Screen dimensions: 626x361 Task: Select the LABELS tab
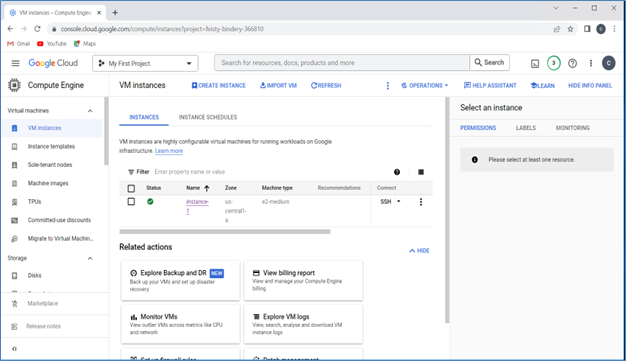pos(526,128)
